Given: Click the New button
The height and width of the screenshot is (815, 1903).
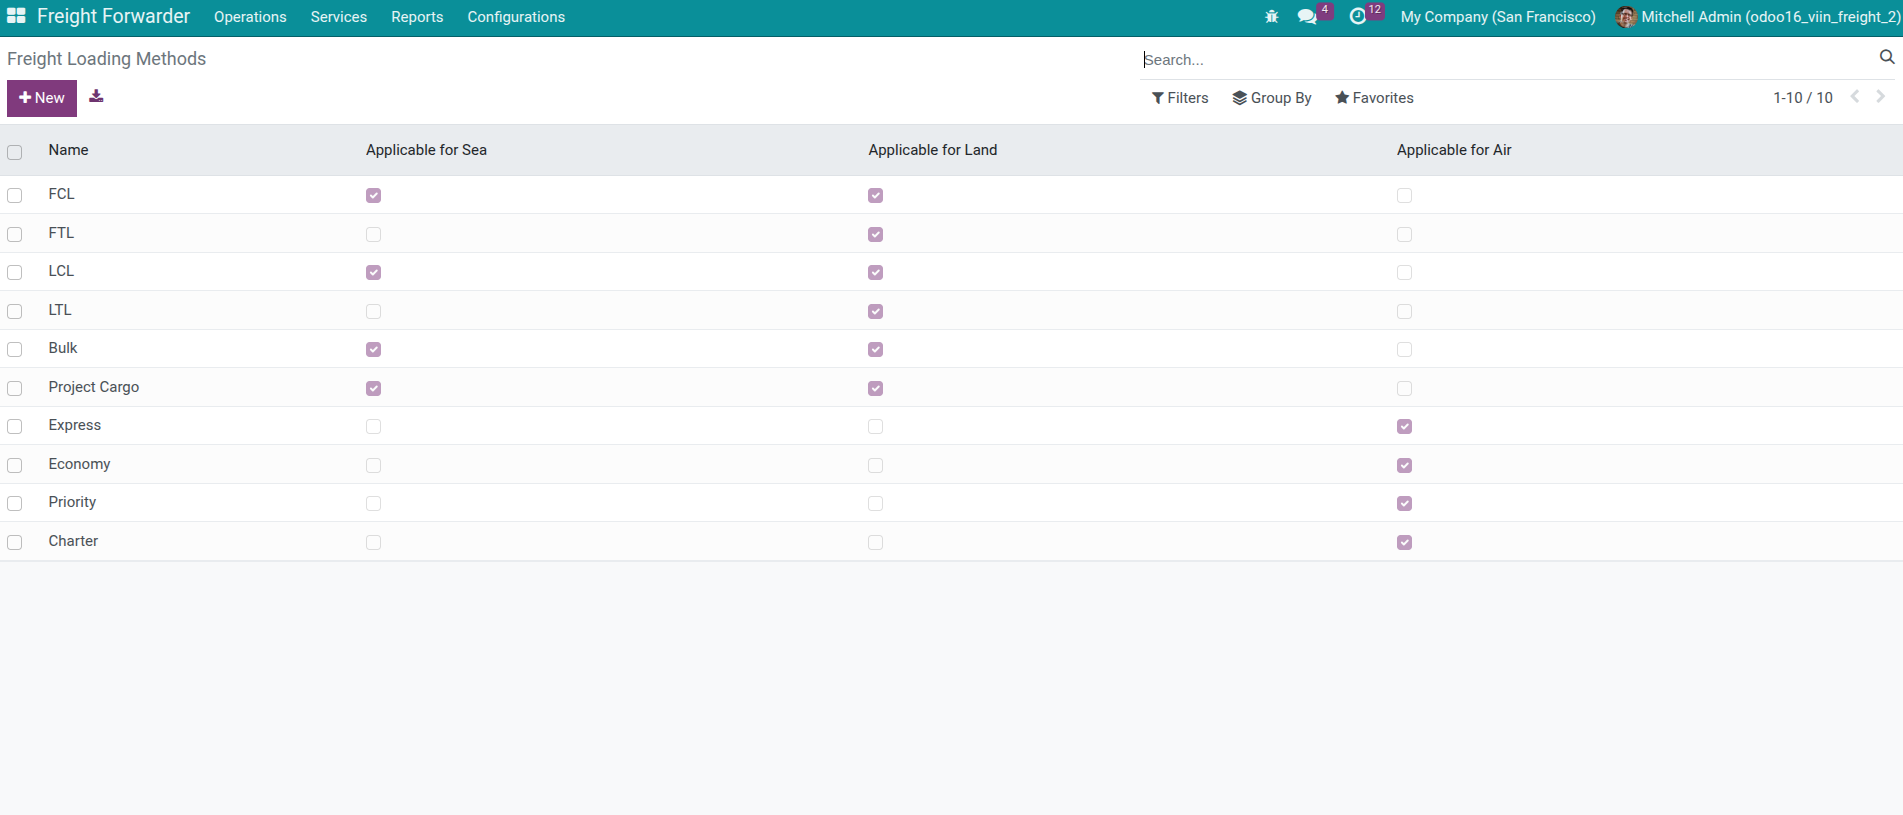Looking at the screenshot, I should pyautogui.click(x=42, y=98).
